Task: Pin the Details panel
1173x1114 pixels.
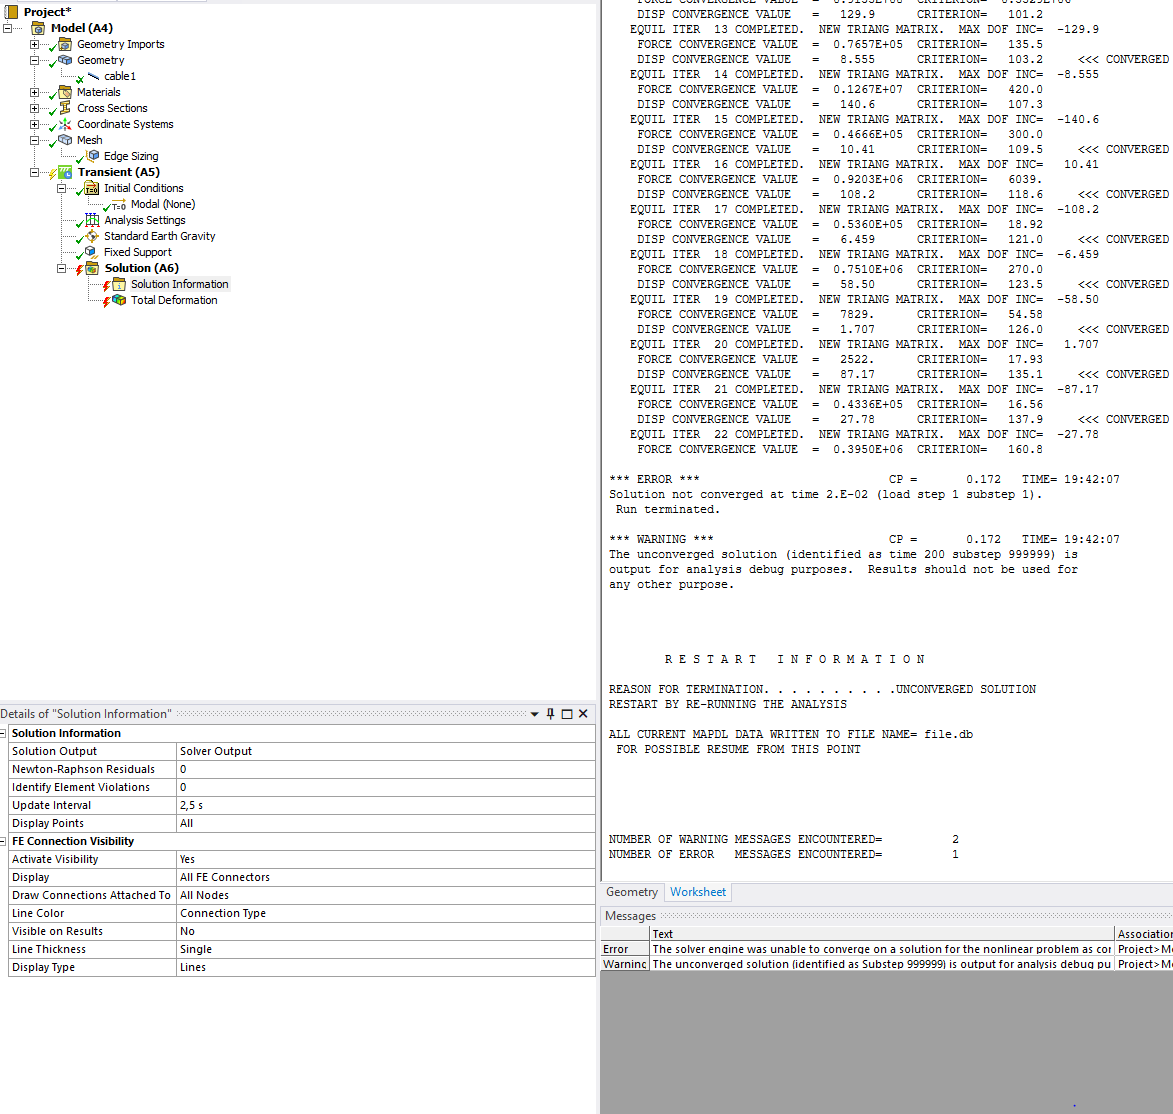Action: pos(551,714)
